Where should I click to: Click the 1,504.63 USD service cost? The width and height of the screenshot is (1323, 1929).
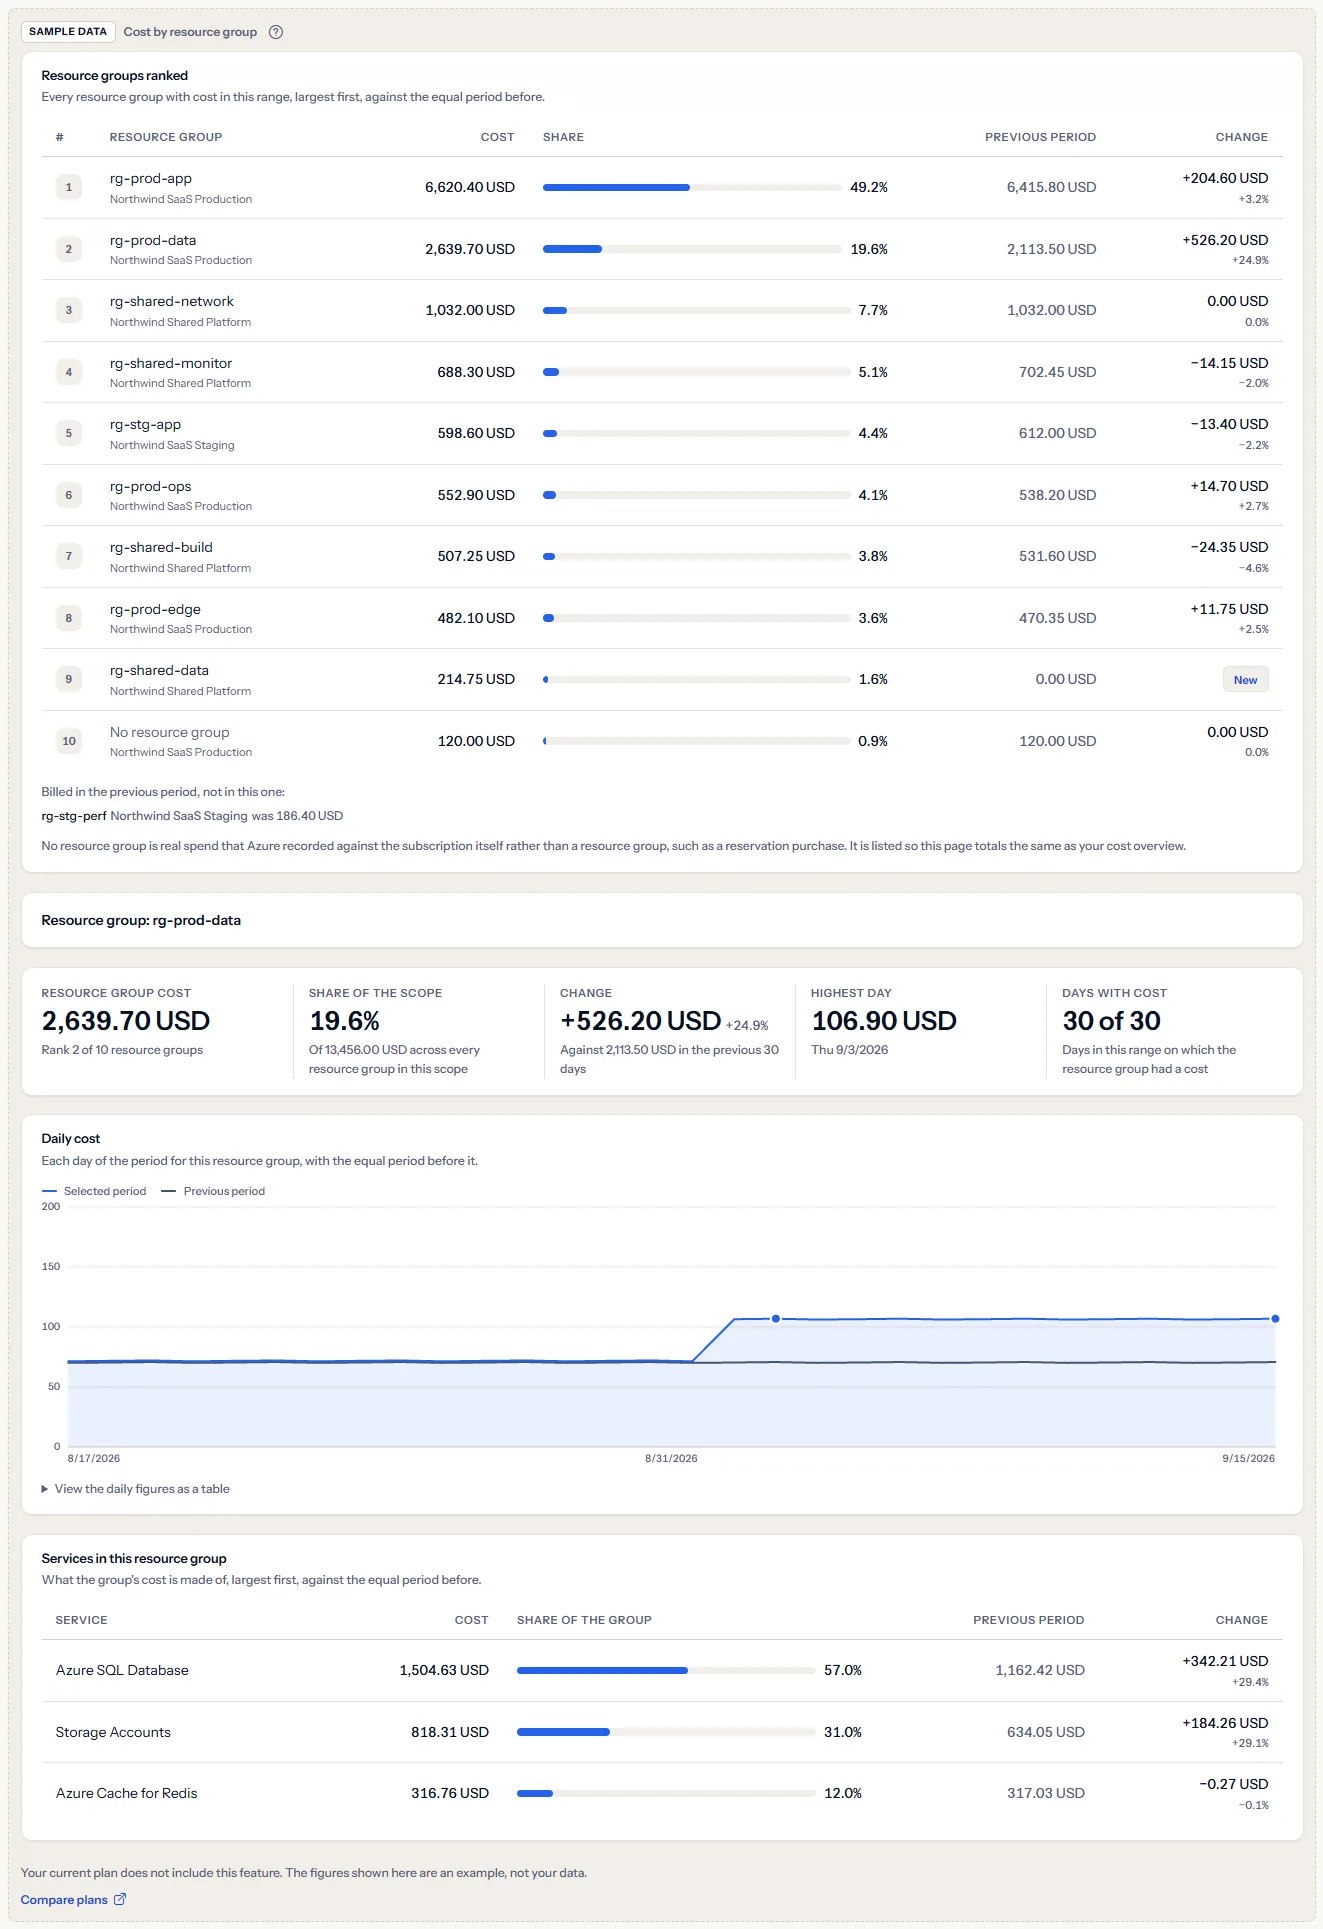click(444, 1670)
